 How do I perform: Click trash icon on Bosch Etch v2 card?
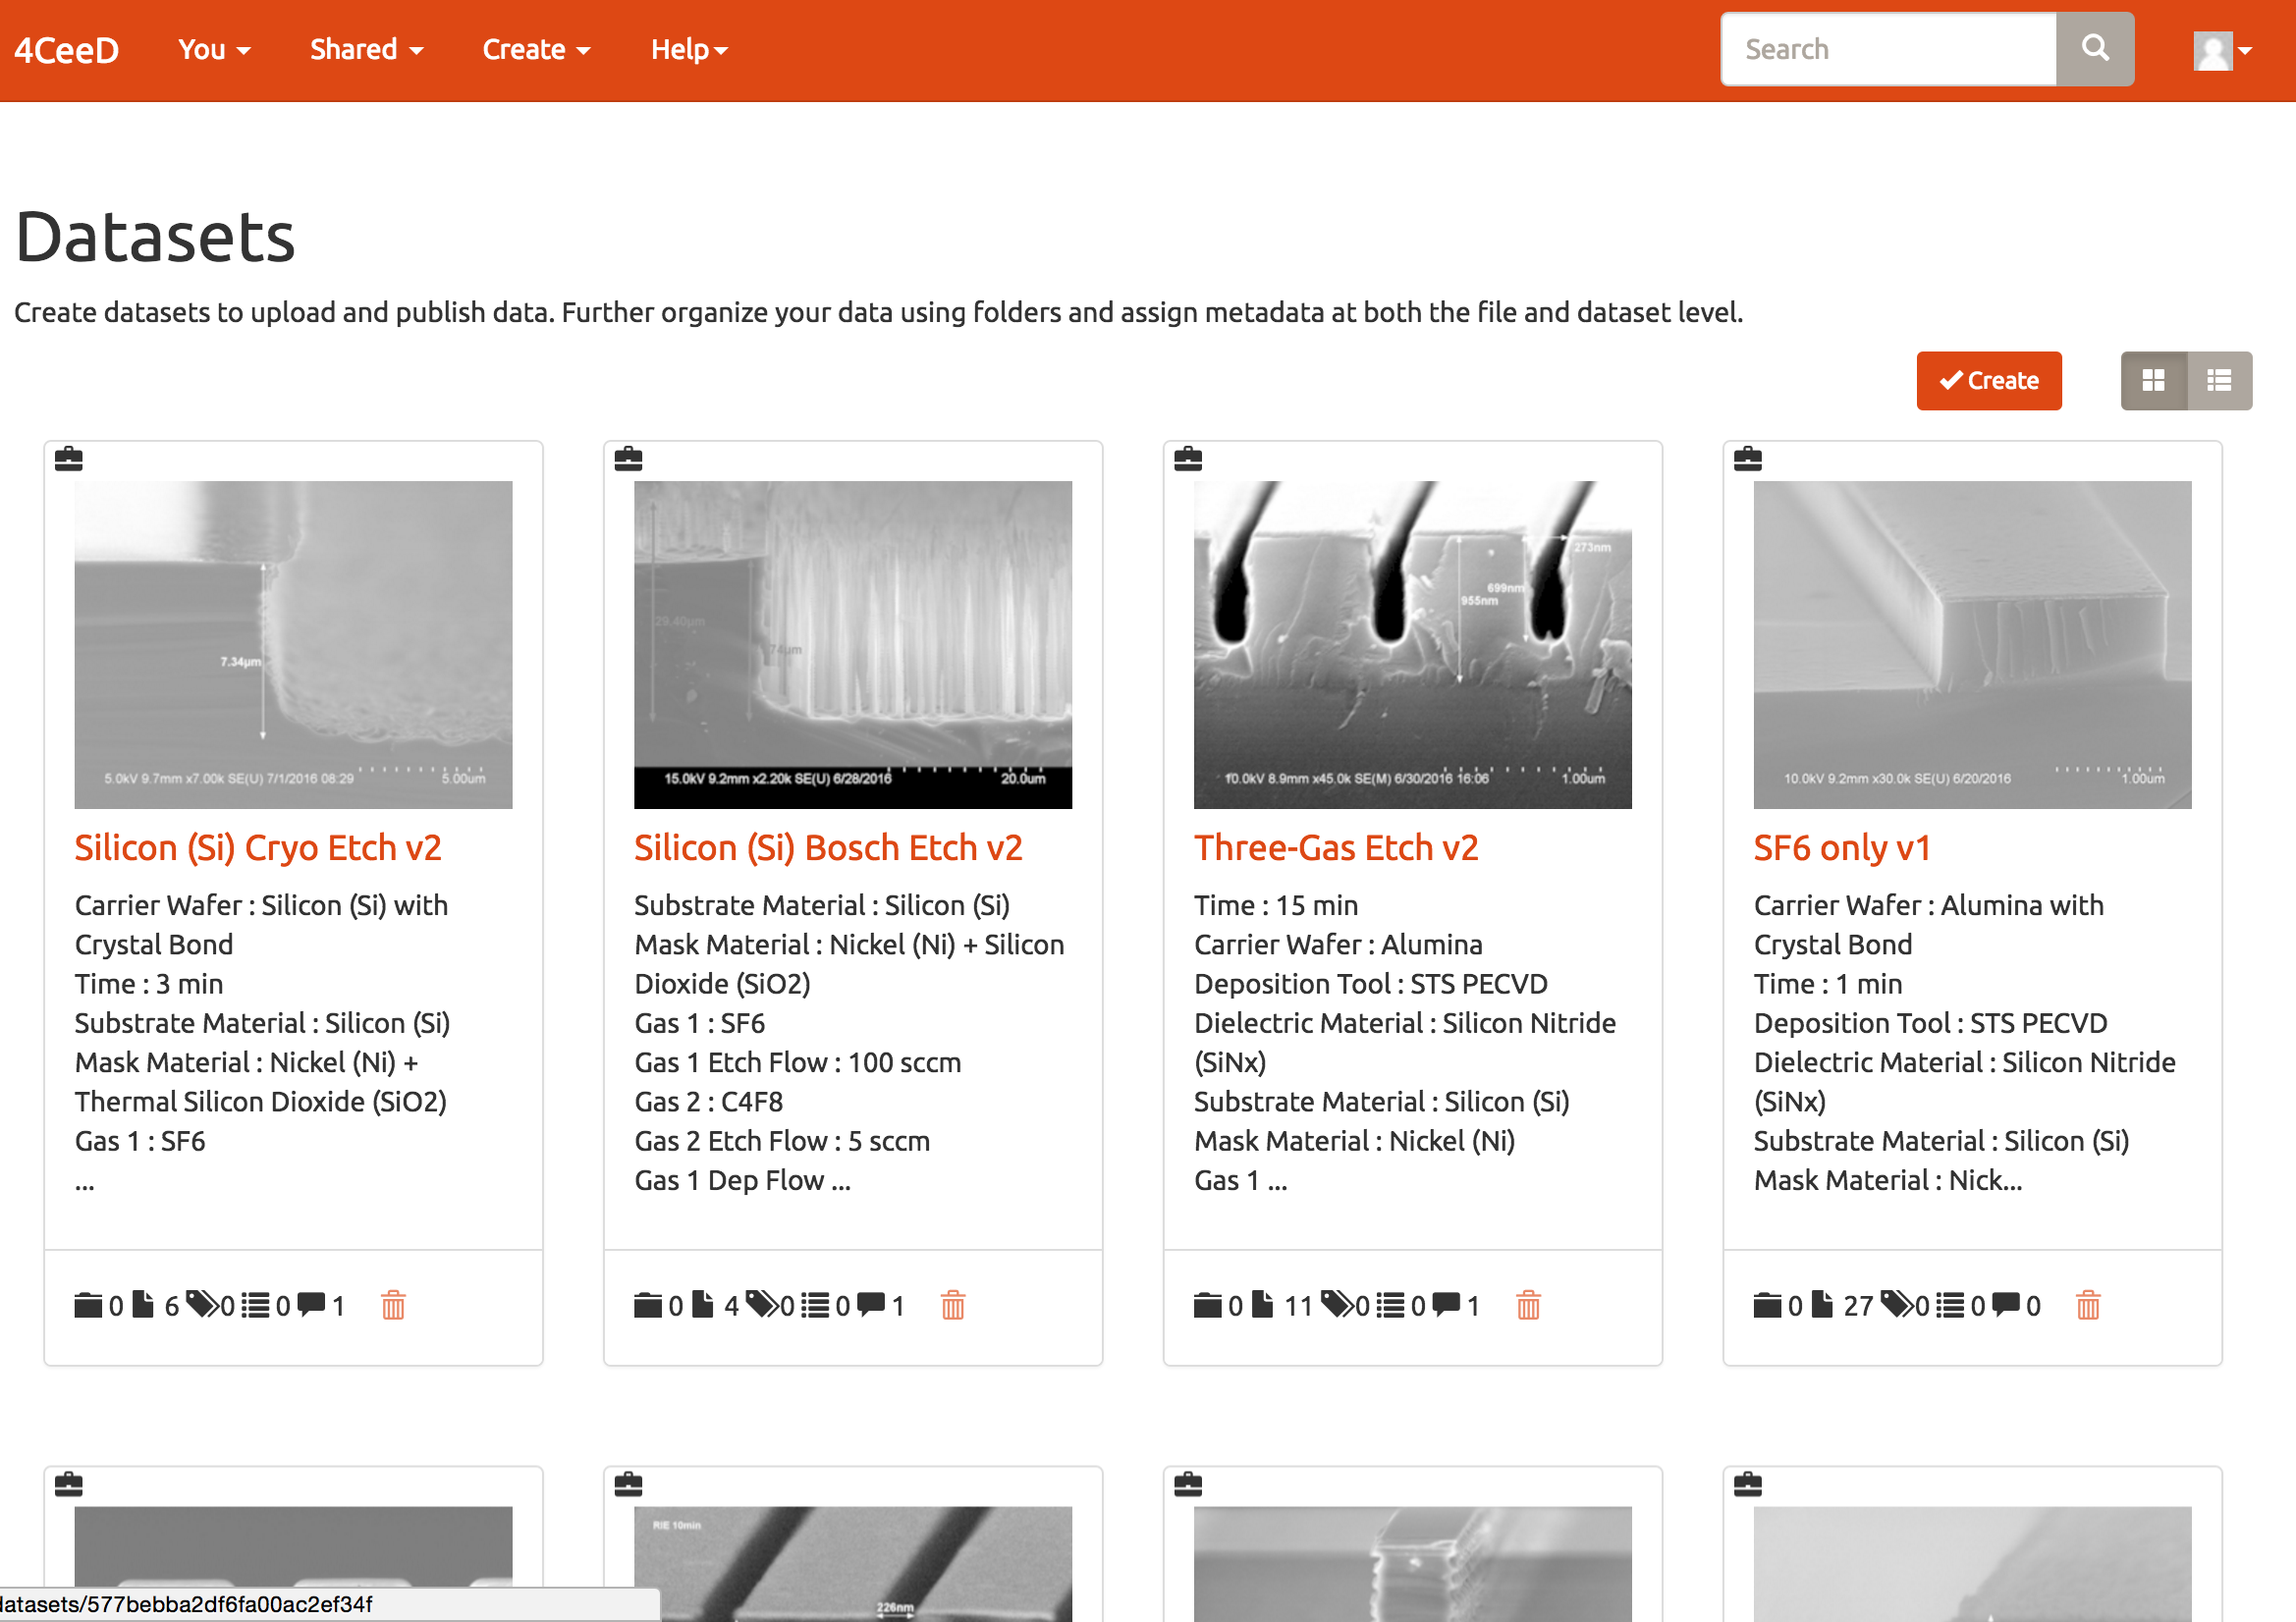click(x=953, y=1305)
